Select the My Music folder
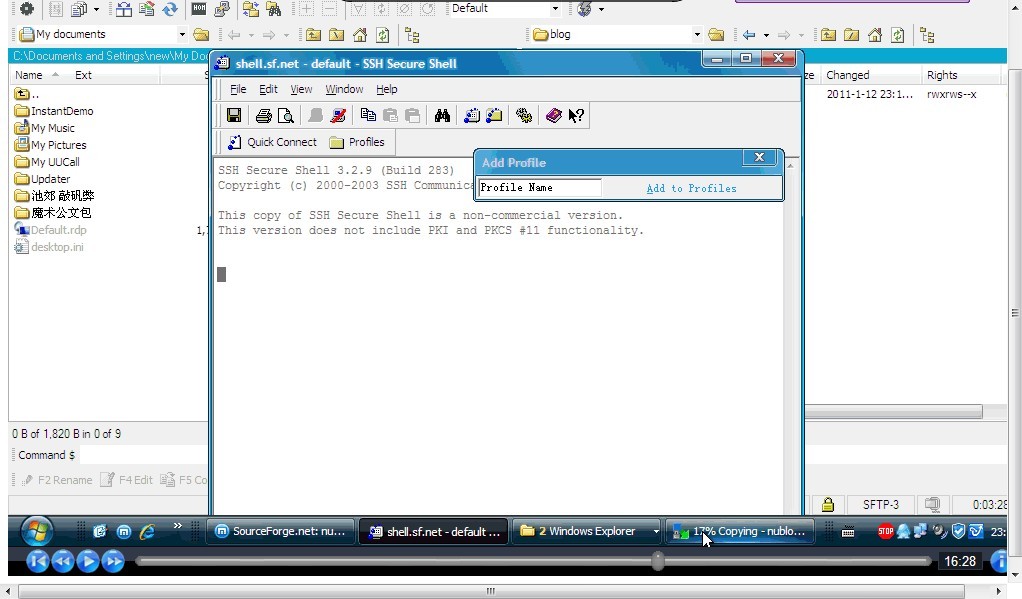Image resolution: width=1022 pixels, height=599 pixels. coord(44,128)
